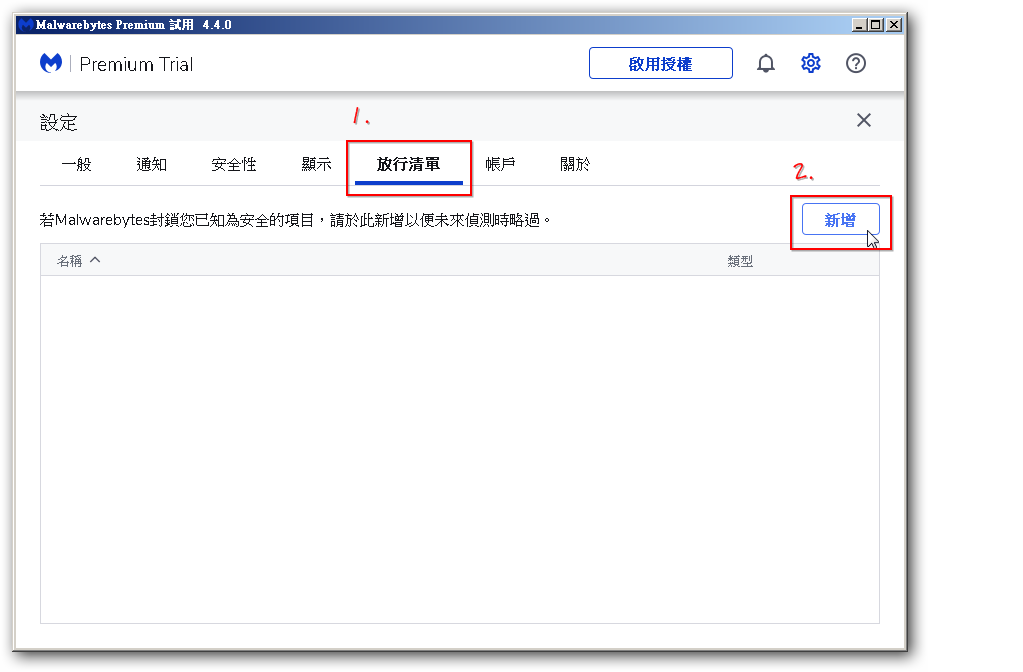Select the 安全性 tab

(234, 165)
